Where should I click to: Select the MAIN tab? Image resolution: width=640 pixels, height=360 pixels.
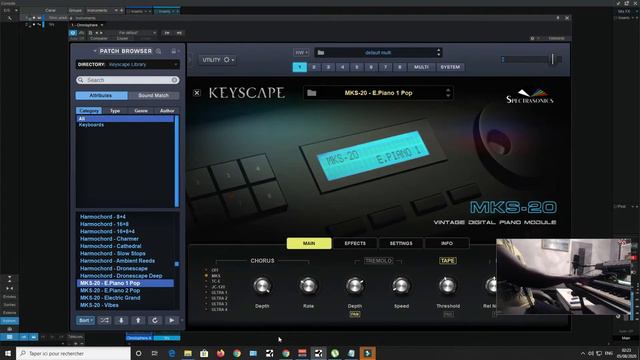click(x=309, y=243)
